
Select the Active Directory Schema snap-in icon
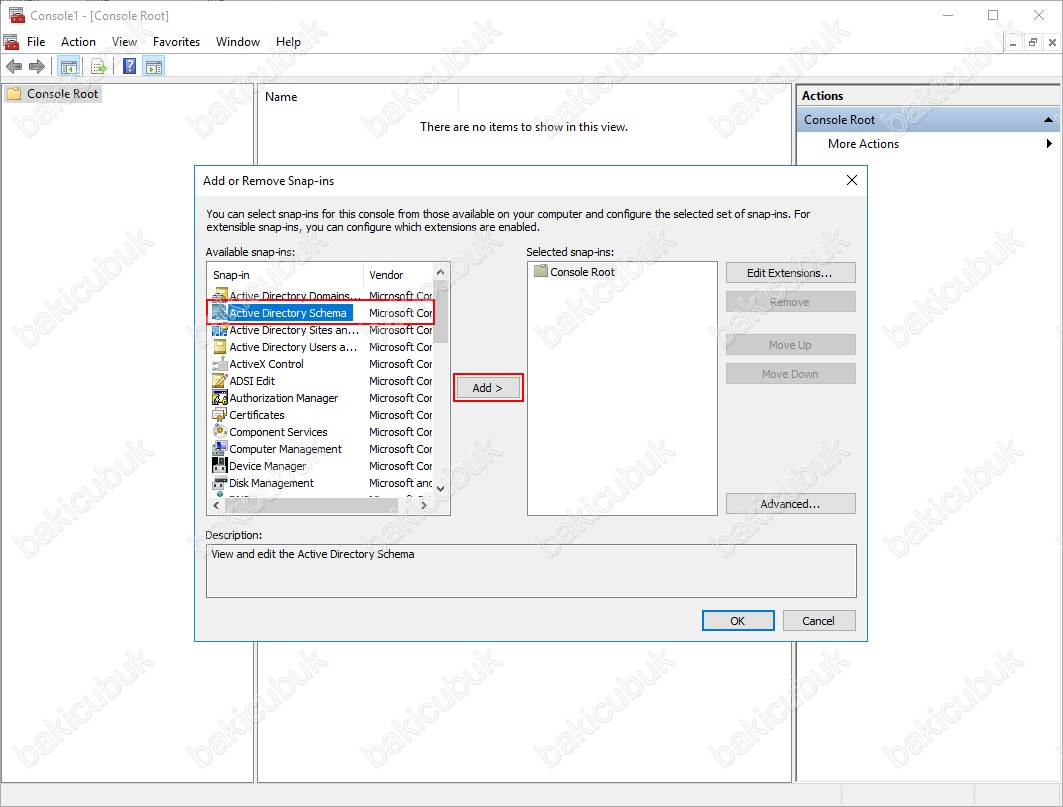[x=220, y=313]
